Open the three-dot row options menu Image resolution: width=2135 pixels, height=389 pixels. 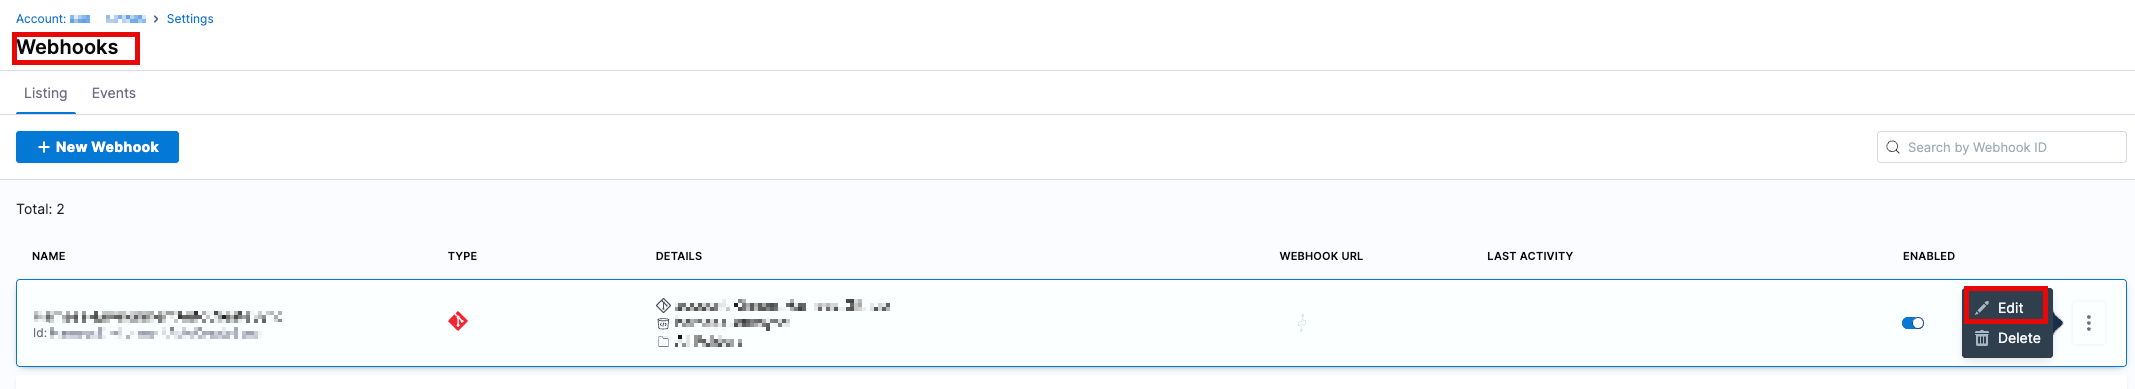[2088, 323]
